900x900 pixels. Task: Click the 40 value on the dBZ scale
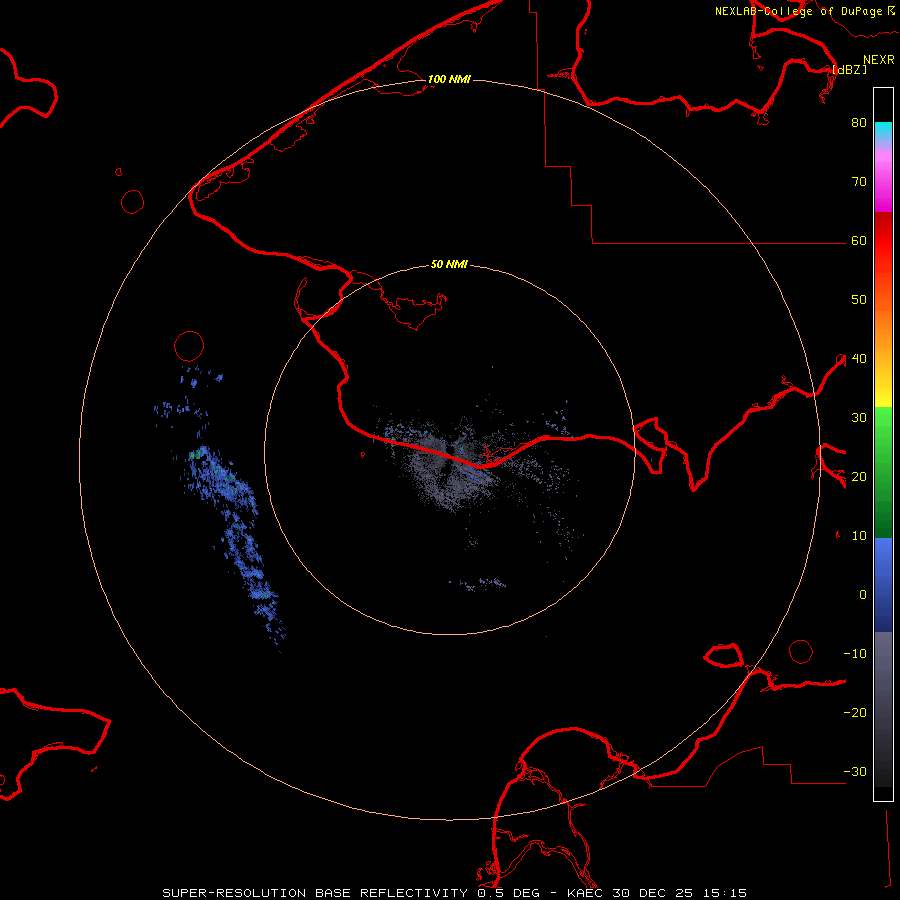point(859,359)
